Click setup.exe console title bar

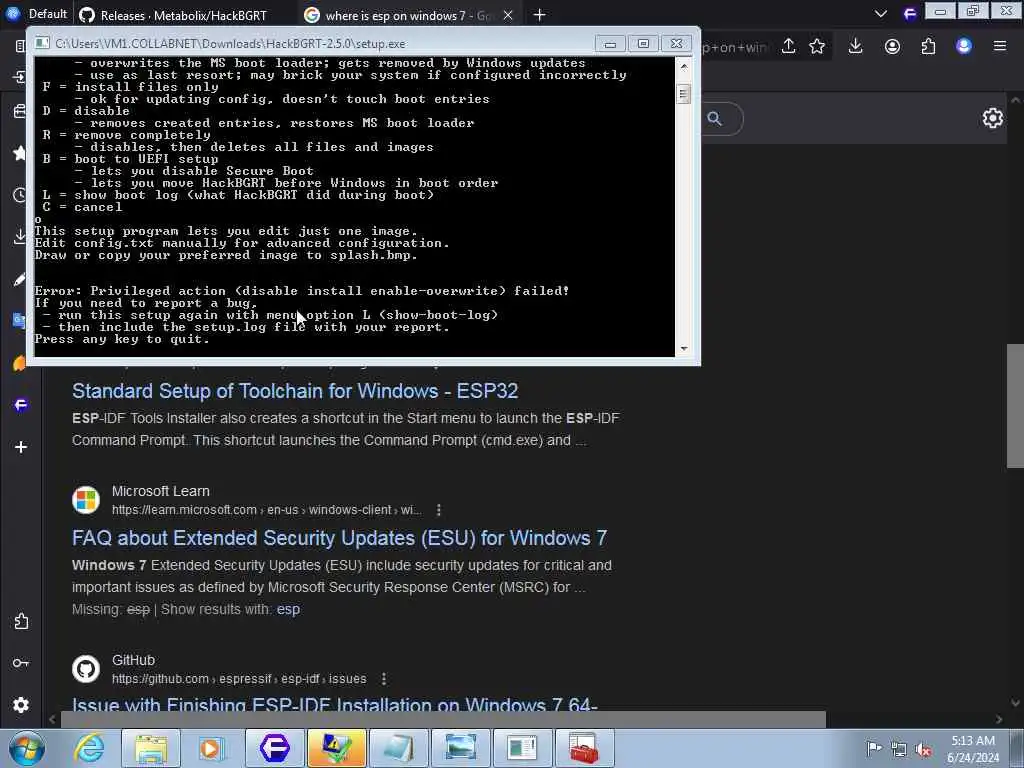[313, 43]
